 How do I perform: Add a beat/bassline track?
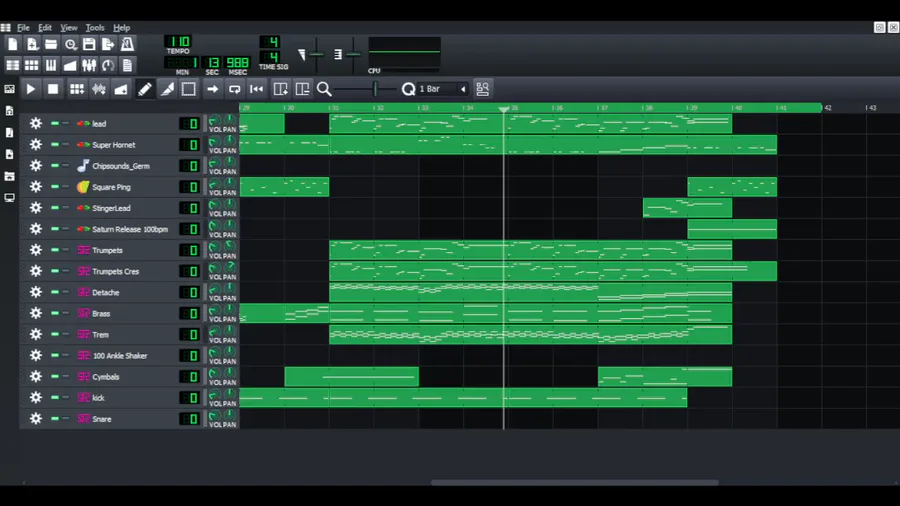76,89
